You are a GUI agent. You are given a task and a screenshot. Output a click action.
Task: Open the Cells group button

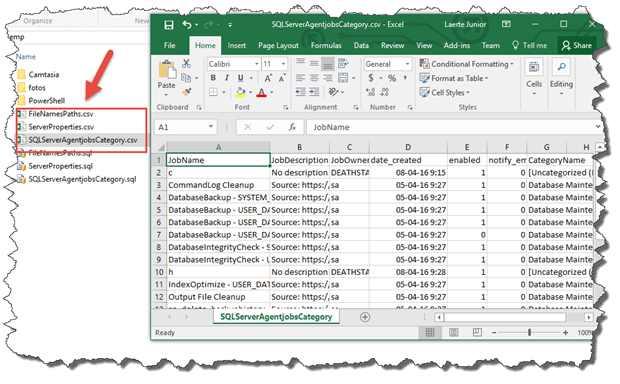(x=534, y=78)
